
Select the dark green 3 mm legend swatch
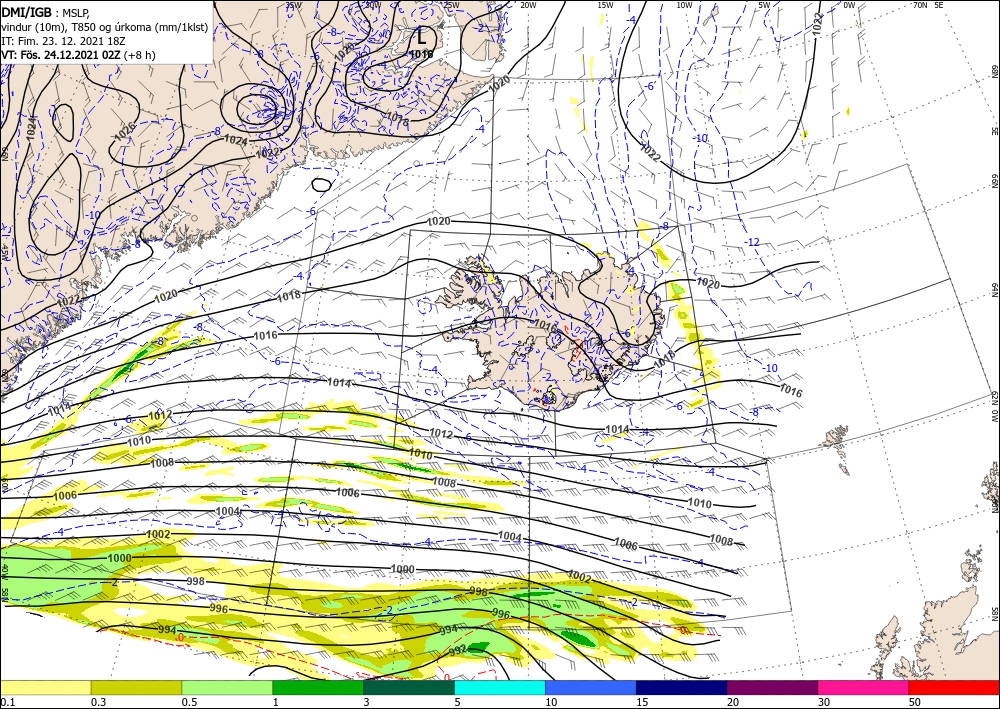[x=409, y=687]
